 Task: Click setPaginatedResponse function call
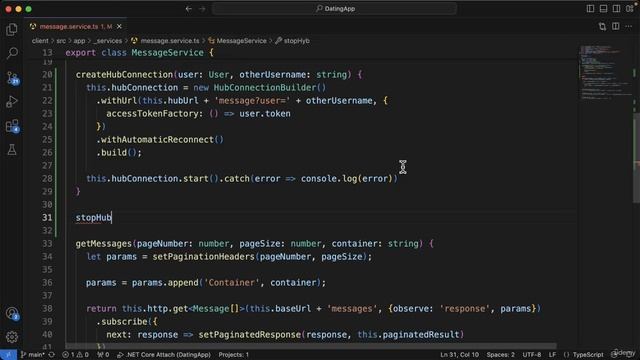coord(250,335)
